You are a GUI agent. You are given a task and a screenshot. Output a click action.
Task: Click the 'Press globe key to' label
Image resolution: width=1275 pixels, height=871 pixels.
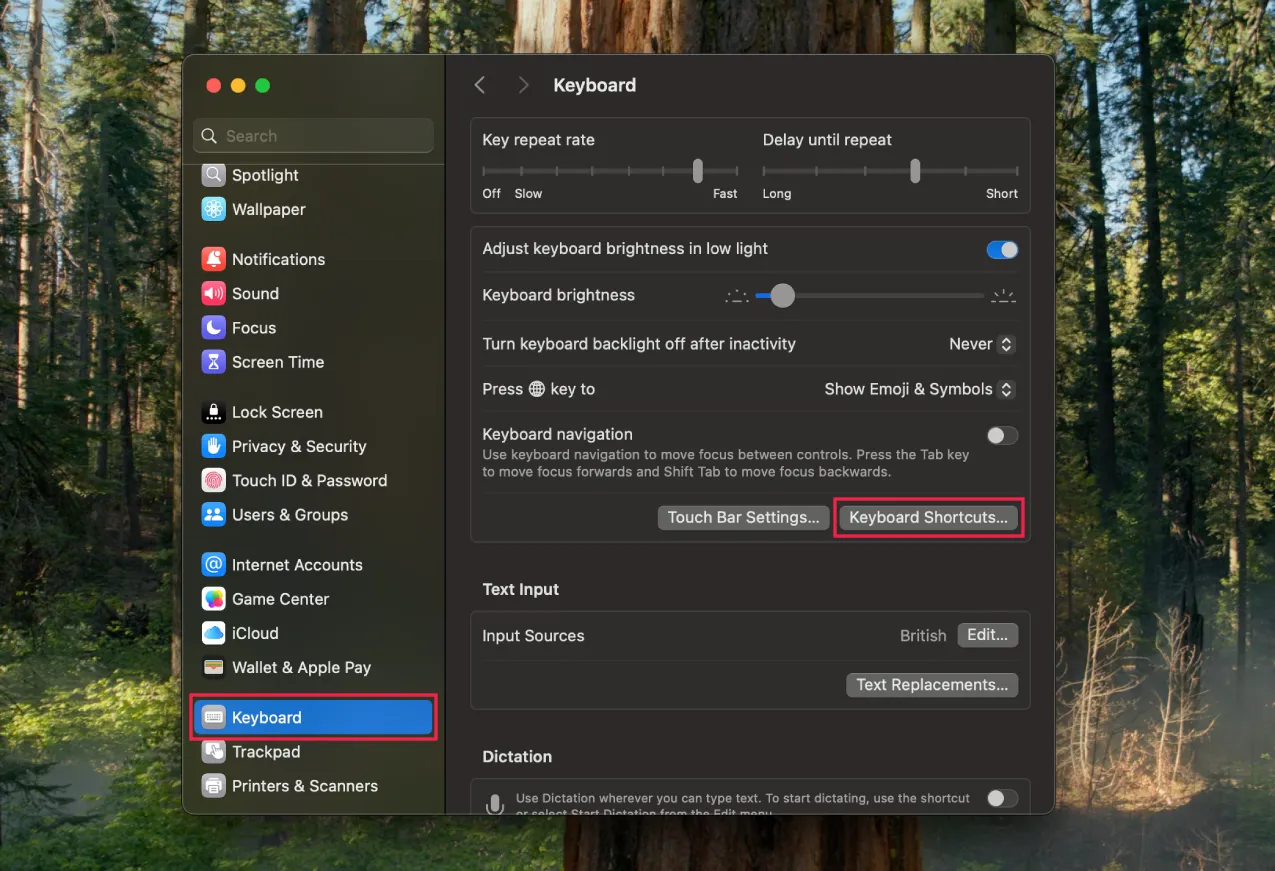tap(539, 389)
